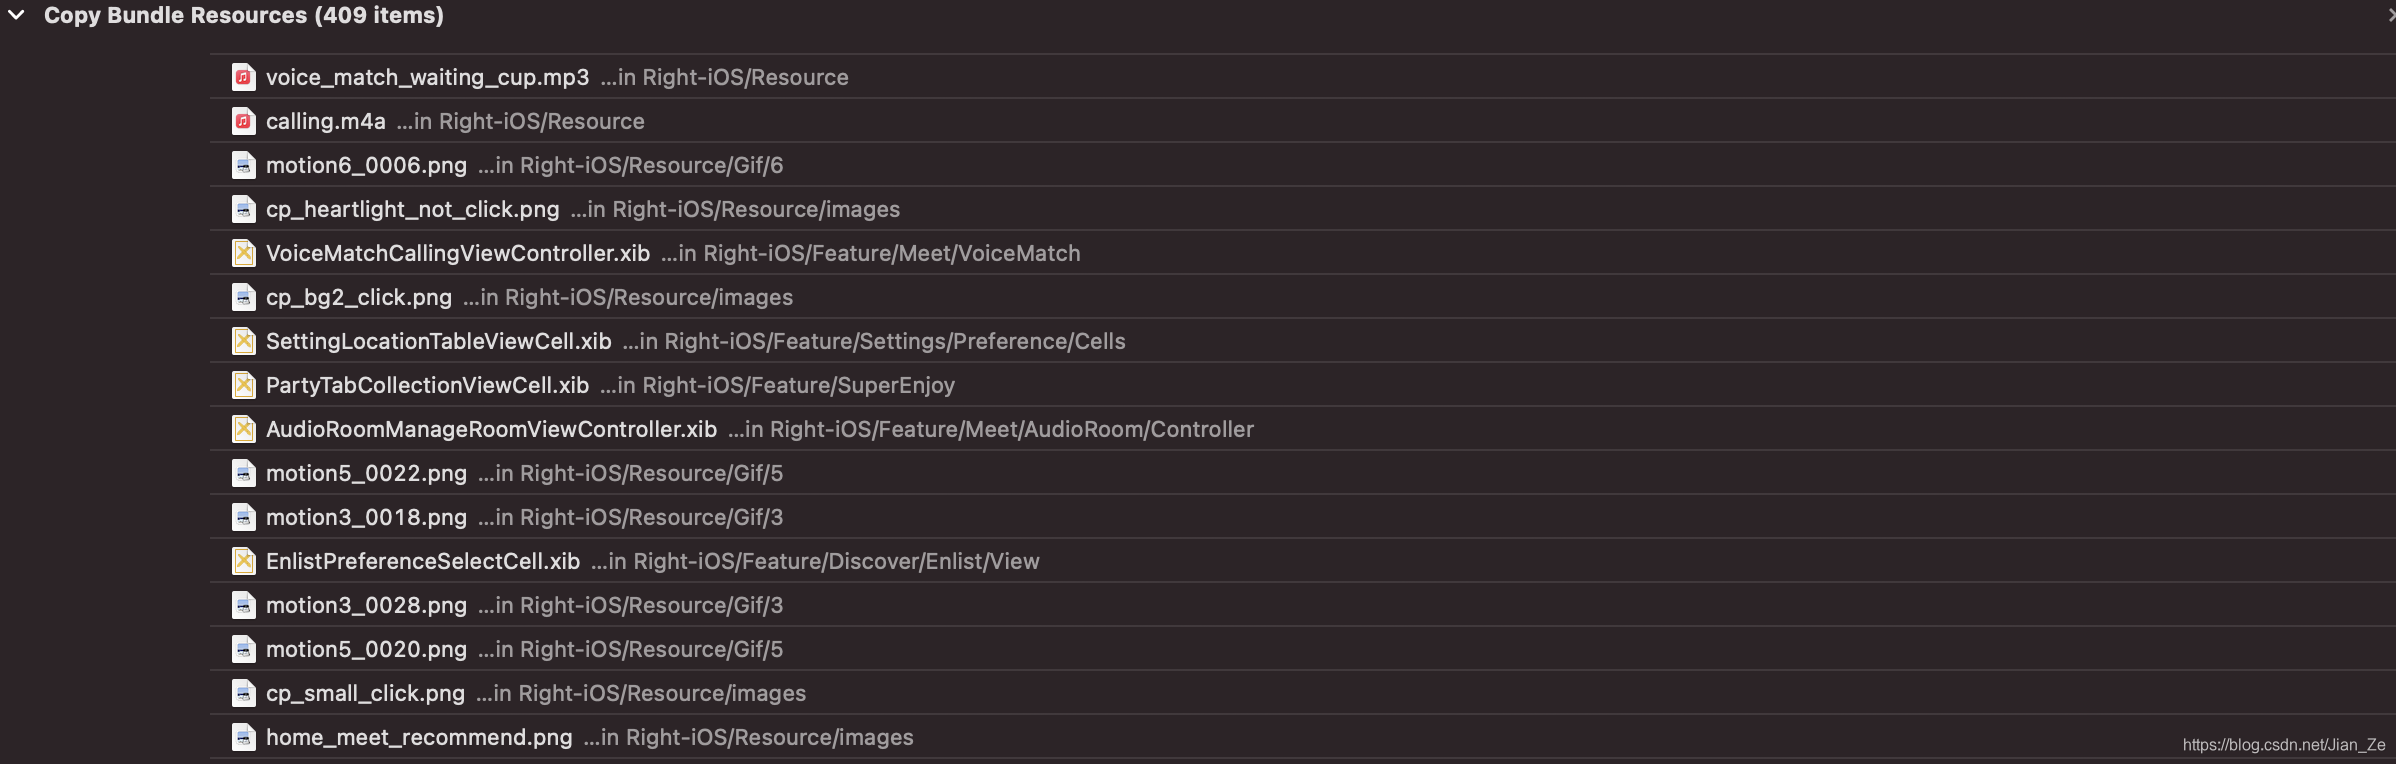The height and width of the screenshot is (764, 2396).
Task: Click the EnlistPreferenceSelectCell.xib file icon
Action: [x=244, y=561]
